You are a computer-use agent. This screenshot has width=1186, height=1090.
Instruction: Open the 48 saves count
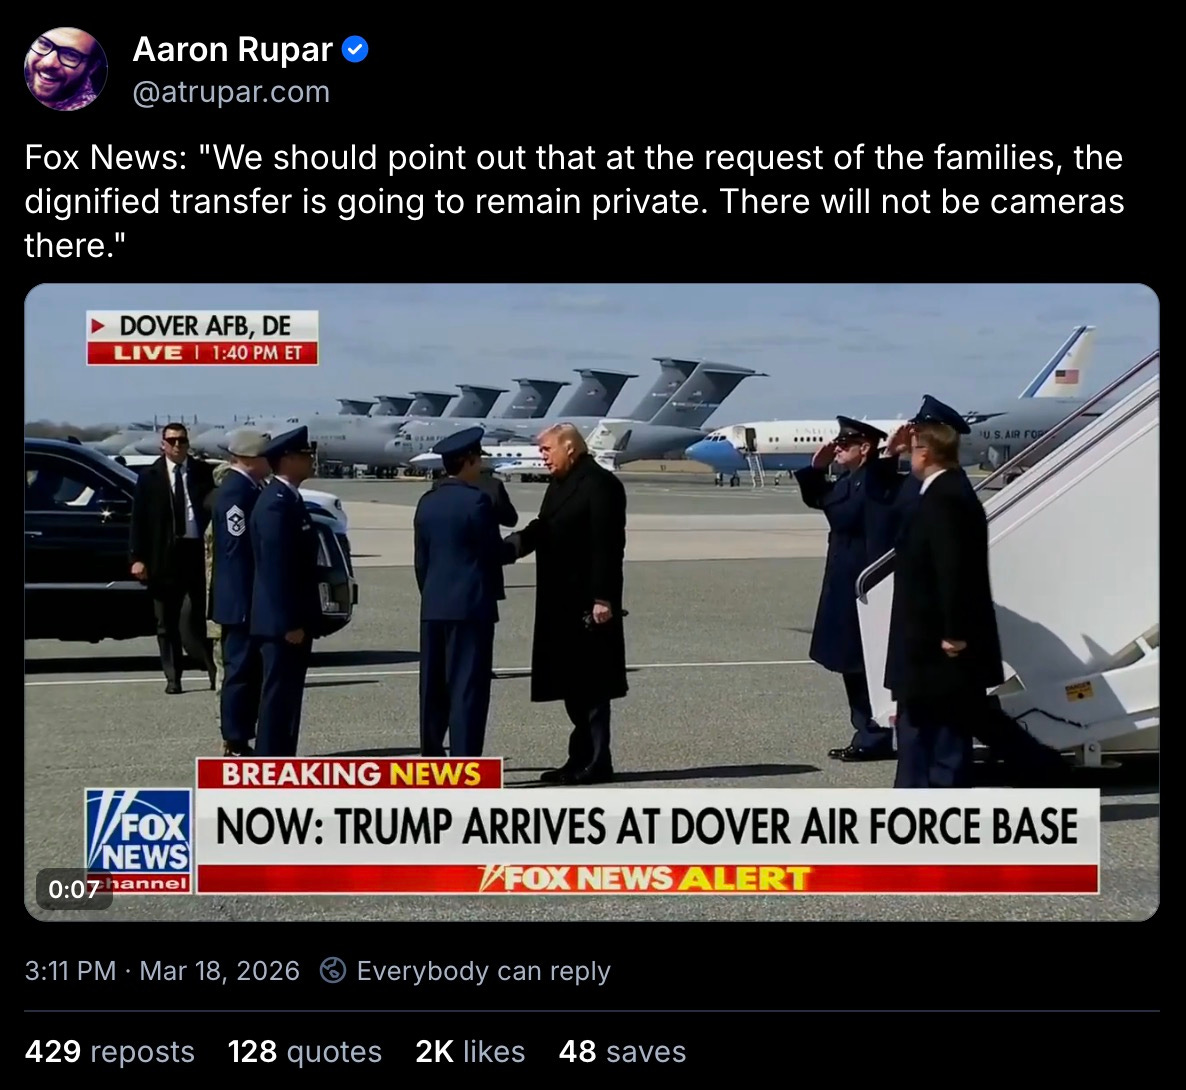(622, 1051)
